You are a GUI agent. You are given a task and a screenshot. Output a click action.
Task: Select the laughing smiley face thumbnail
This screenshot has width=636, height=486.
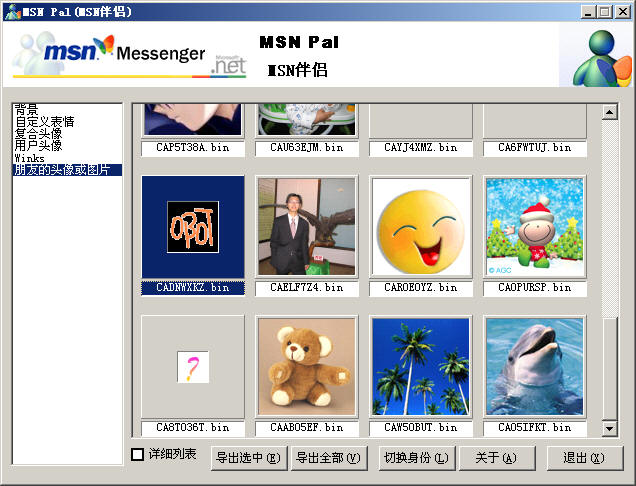coord(421,227)
